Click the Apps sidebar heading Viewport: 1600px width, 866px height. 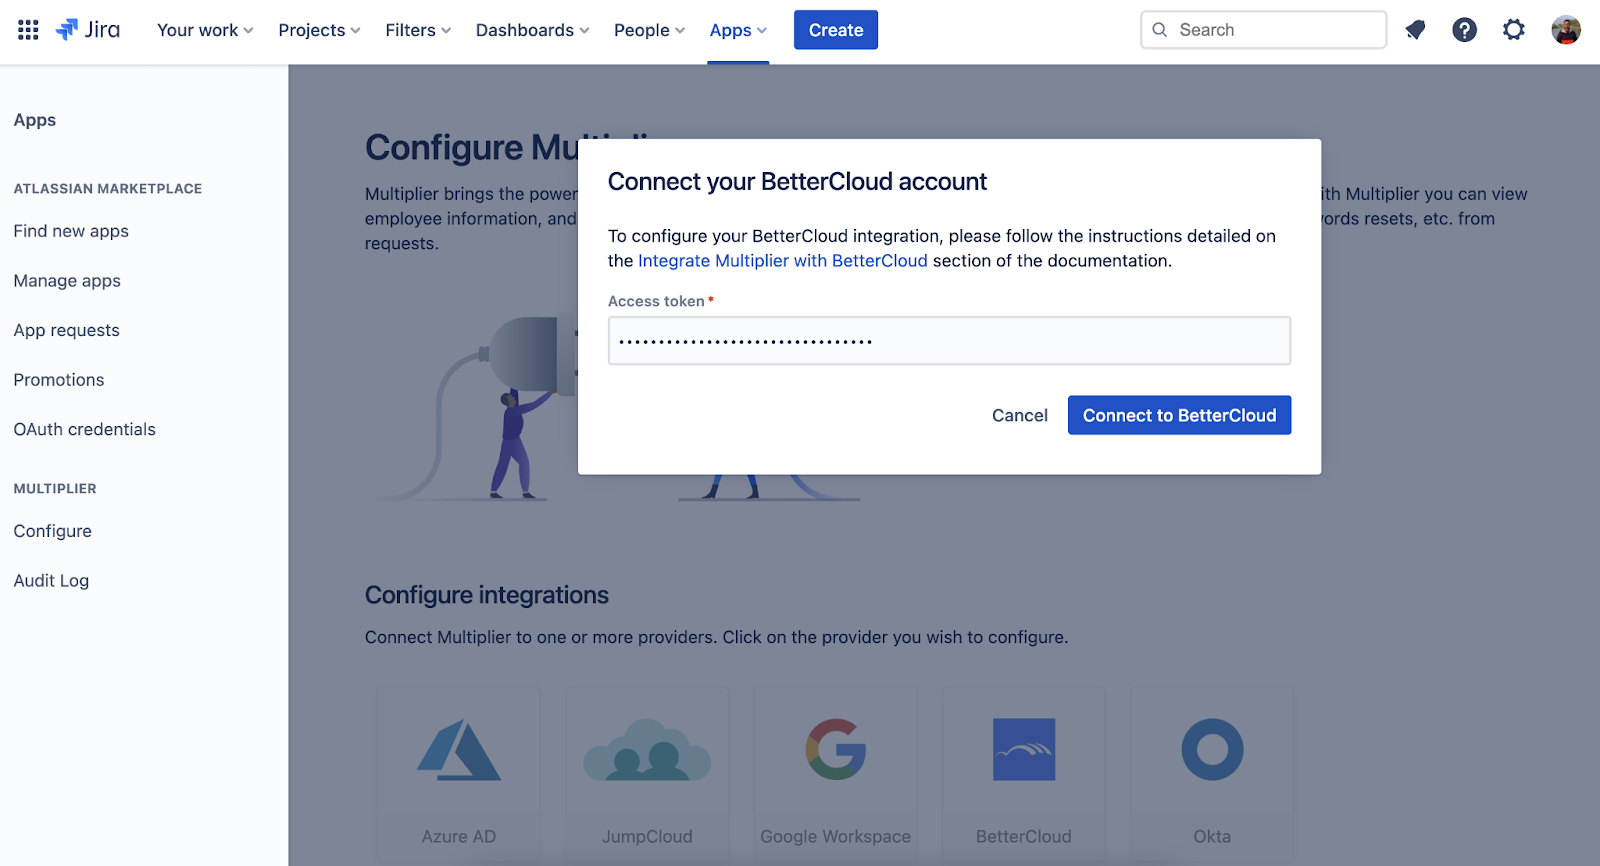point(35,120)
